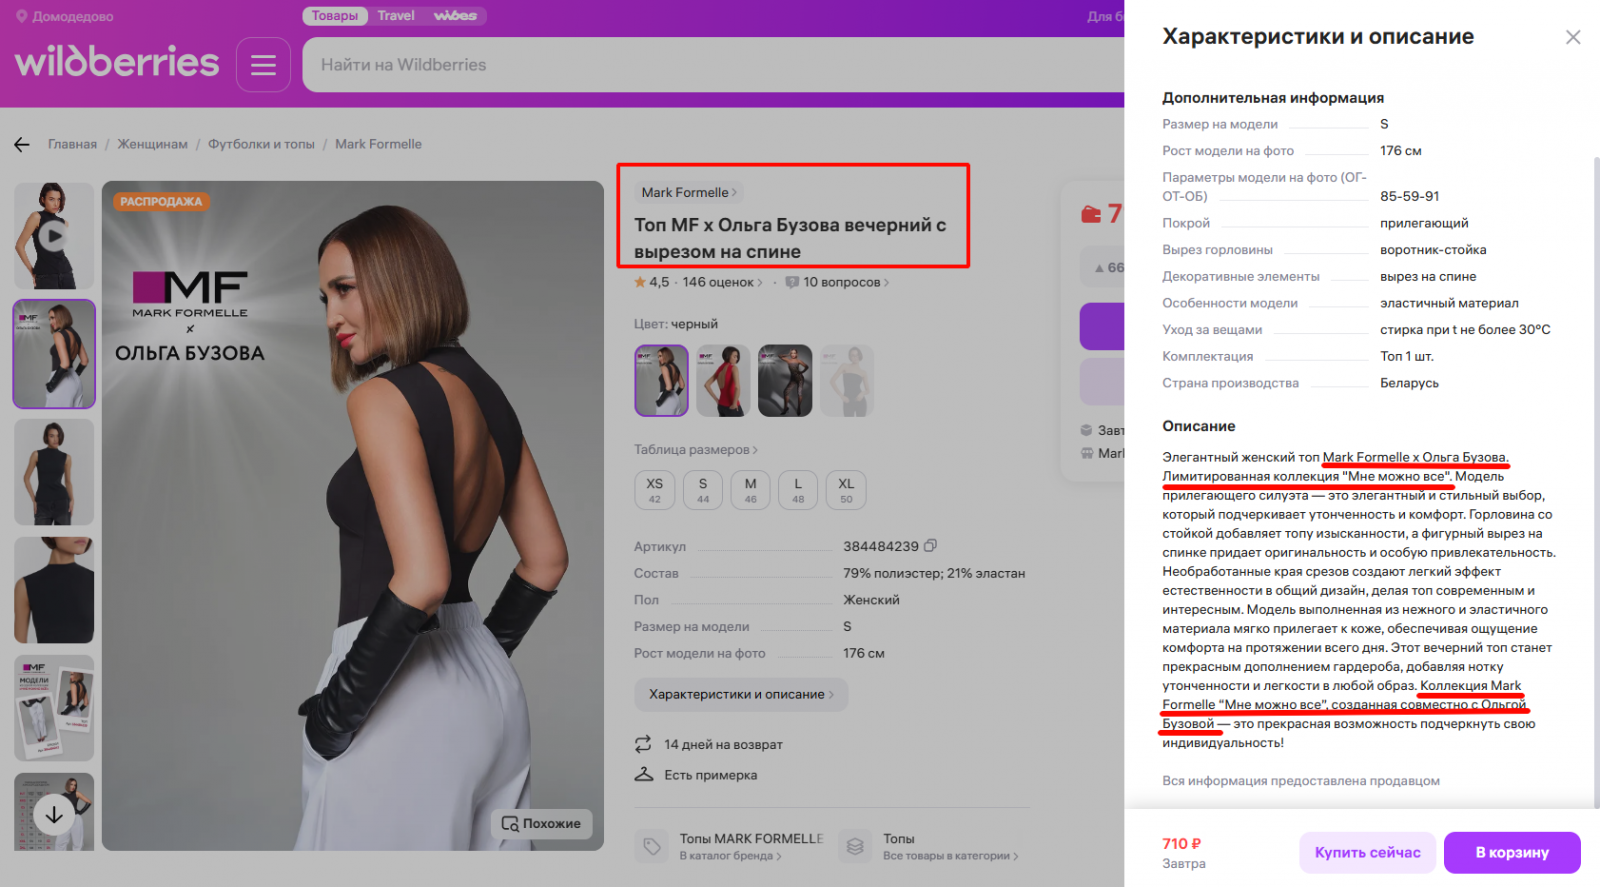Add to cart with В корзину

[x=1512, y=853]
